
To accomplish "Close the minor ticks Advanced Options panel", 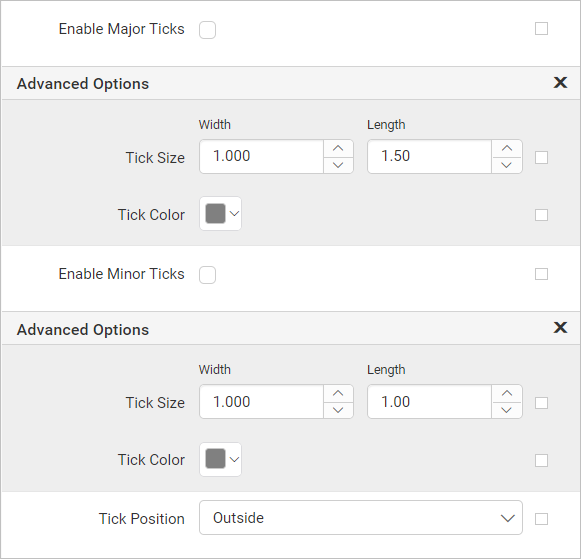I will pyautogui.click(x=560, y=327).
